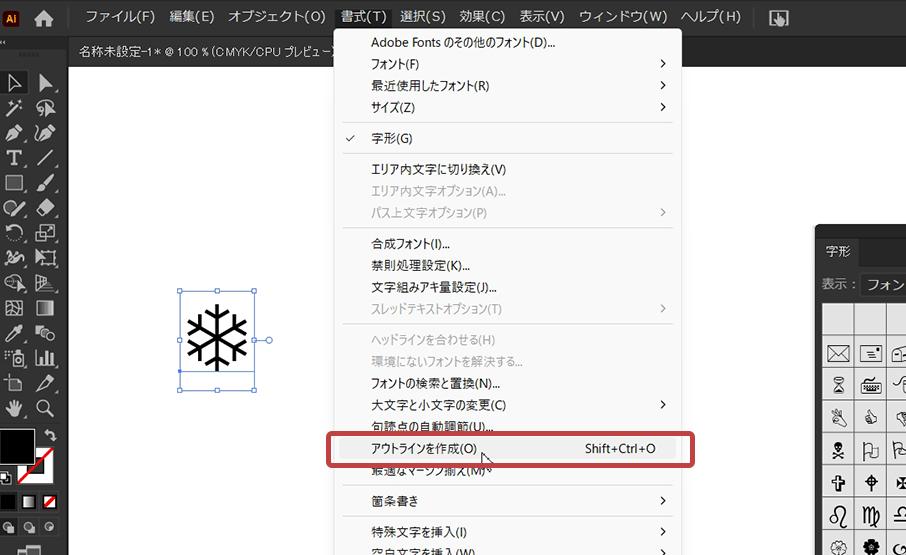Select the Curvature tool
The width and height of the screenshot is (906, 555).
[45, 133]
